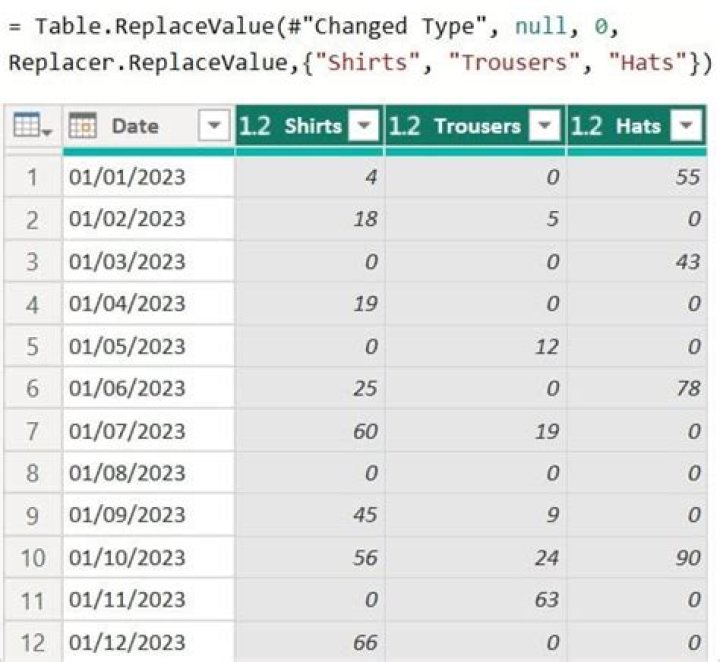Click the Date column type icon
This screenshot has height=662, width=720.
pyautogui.click(x=82, y=125)
